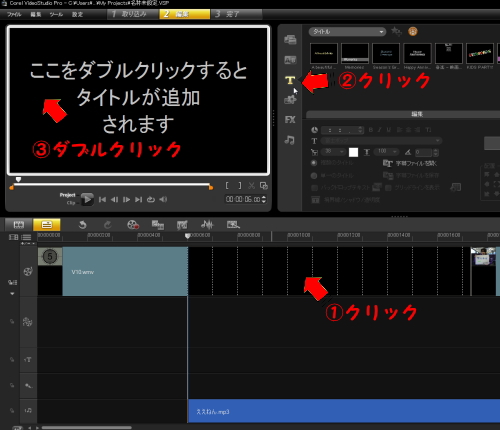Click the music track icon
This screenshot has width=500, height=430.
coord(28,410)
